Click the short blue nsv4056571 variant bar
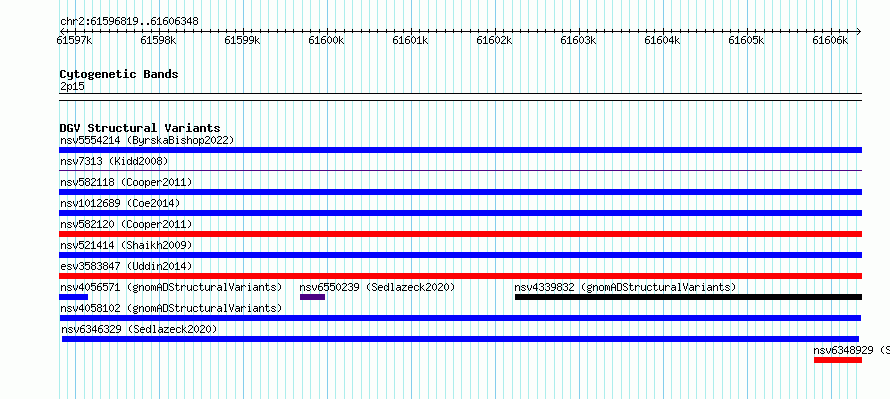This screenshot has width=890, height=399. 73,297
